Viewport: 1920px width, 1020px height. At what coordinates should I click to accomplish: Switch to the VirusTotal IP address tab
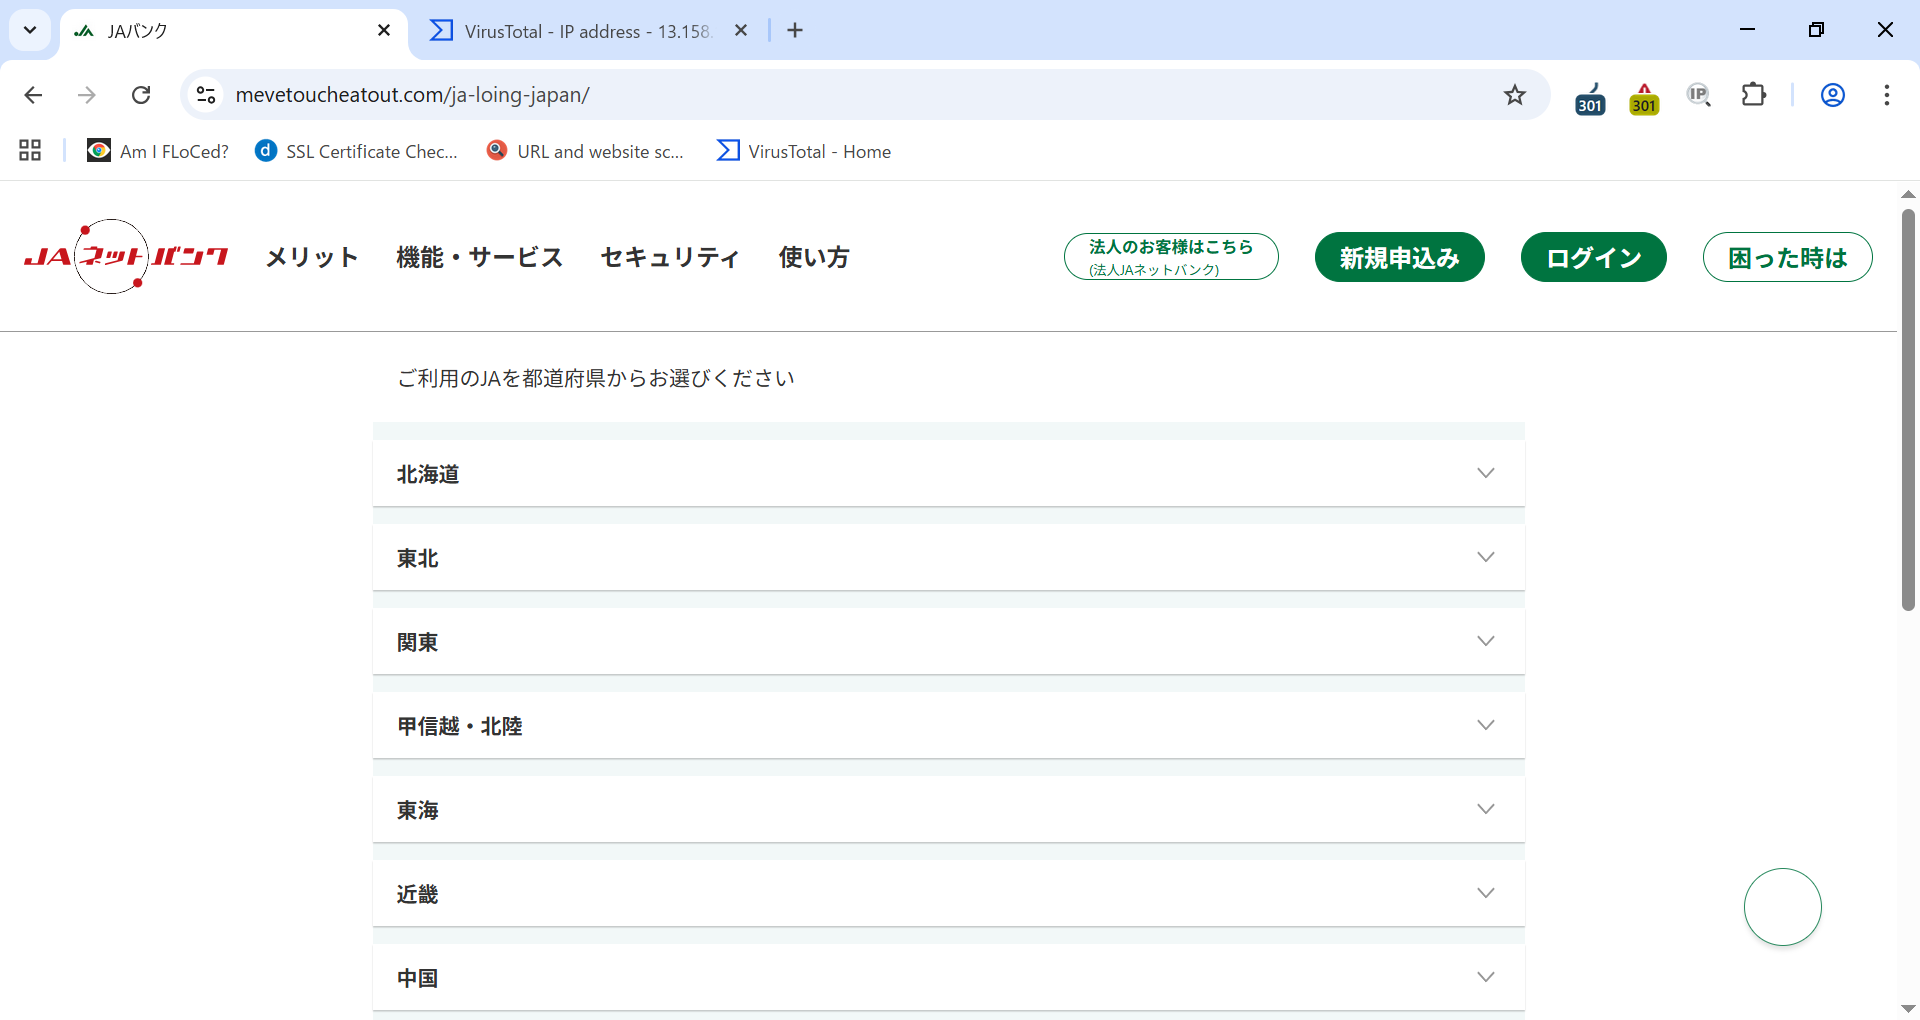click(x=590, y=31)
